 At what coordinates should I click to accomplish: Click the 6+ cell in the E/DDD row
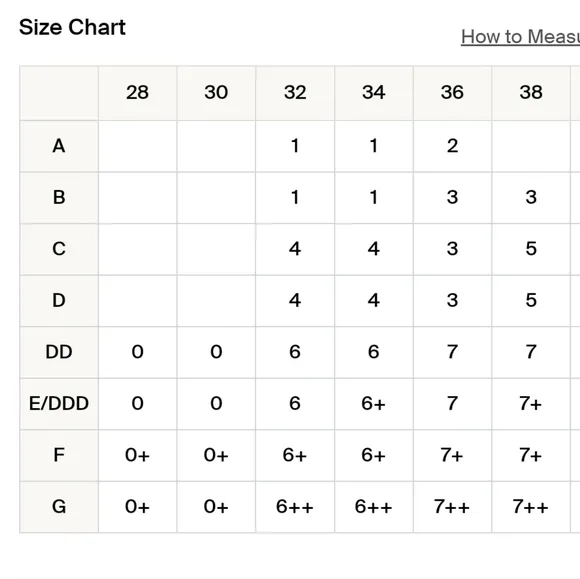click(374, 403)
